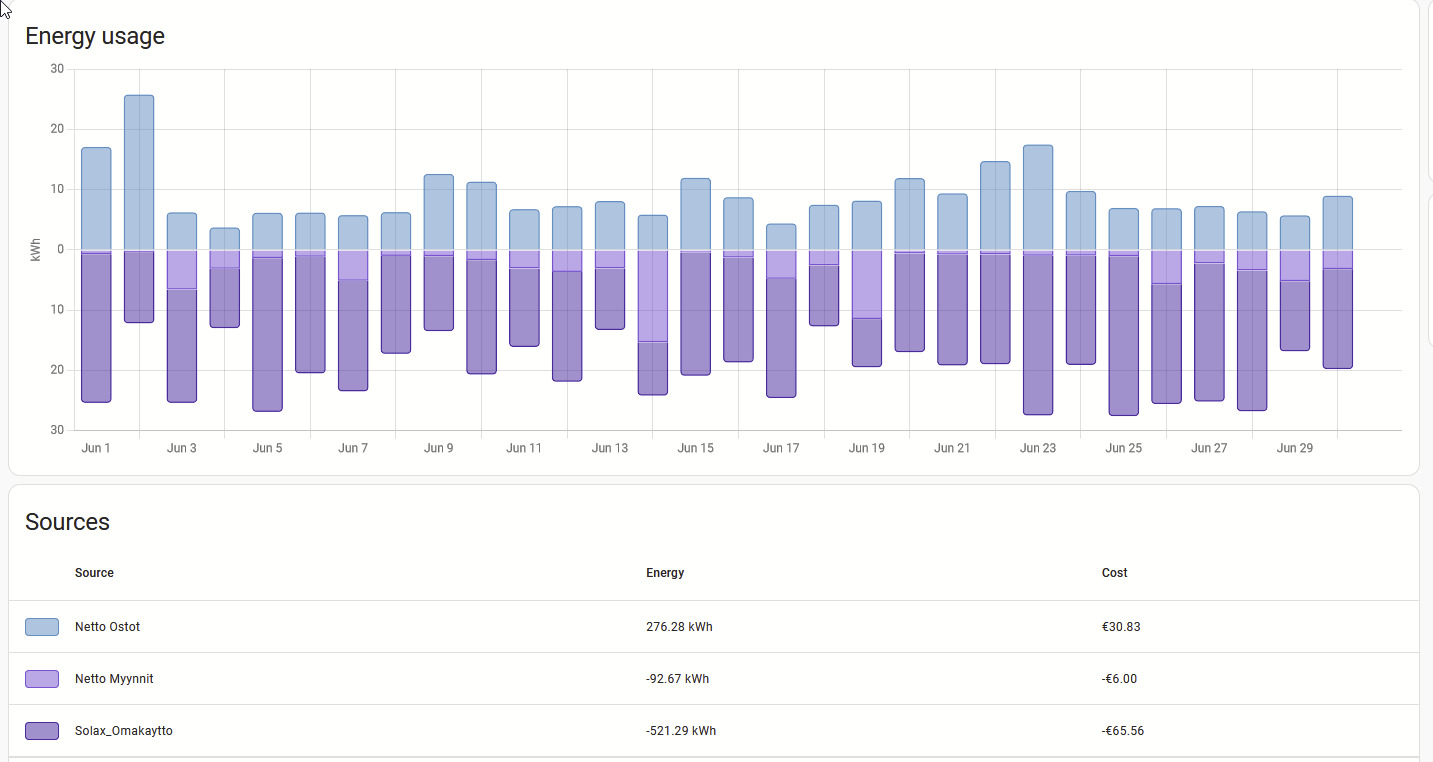Select the Solax_Omakaytto source row

[714, 731]
